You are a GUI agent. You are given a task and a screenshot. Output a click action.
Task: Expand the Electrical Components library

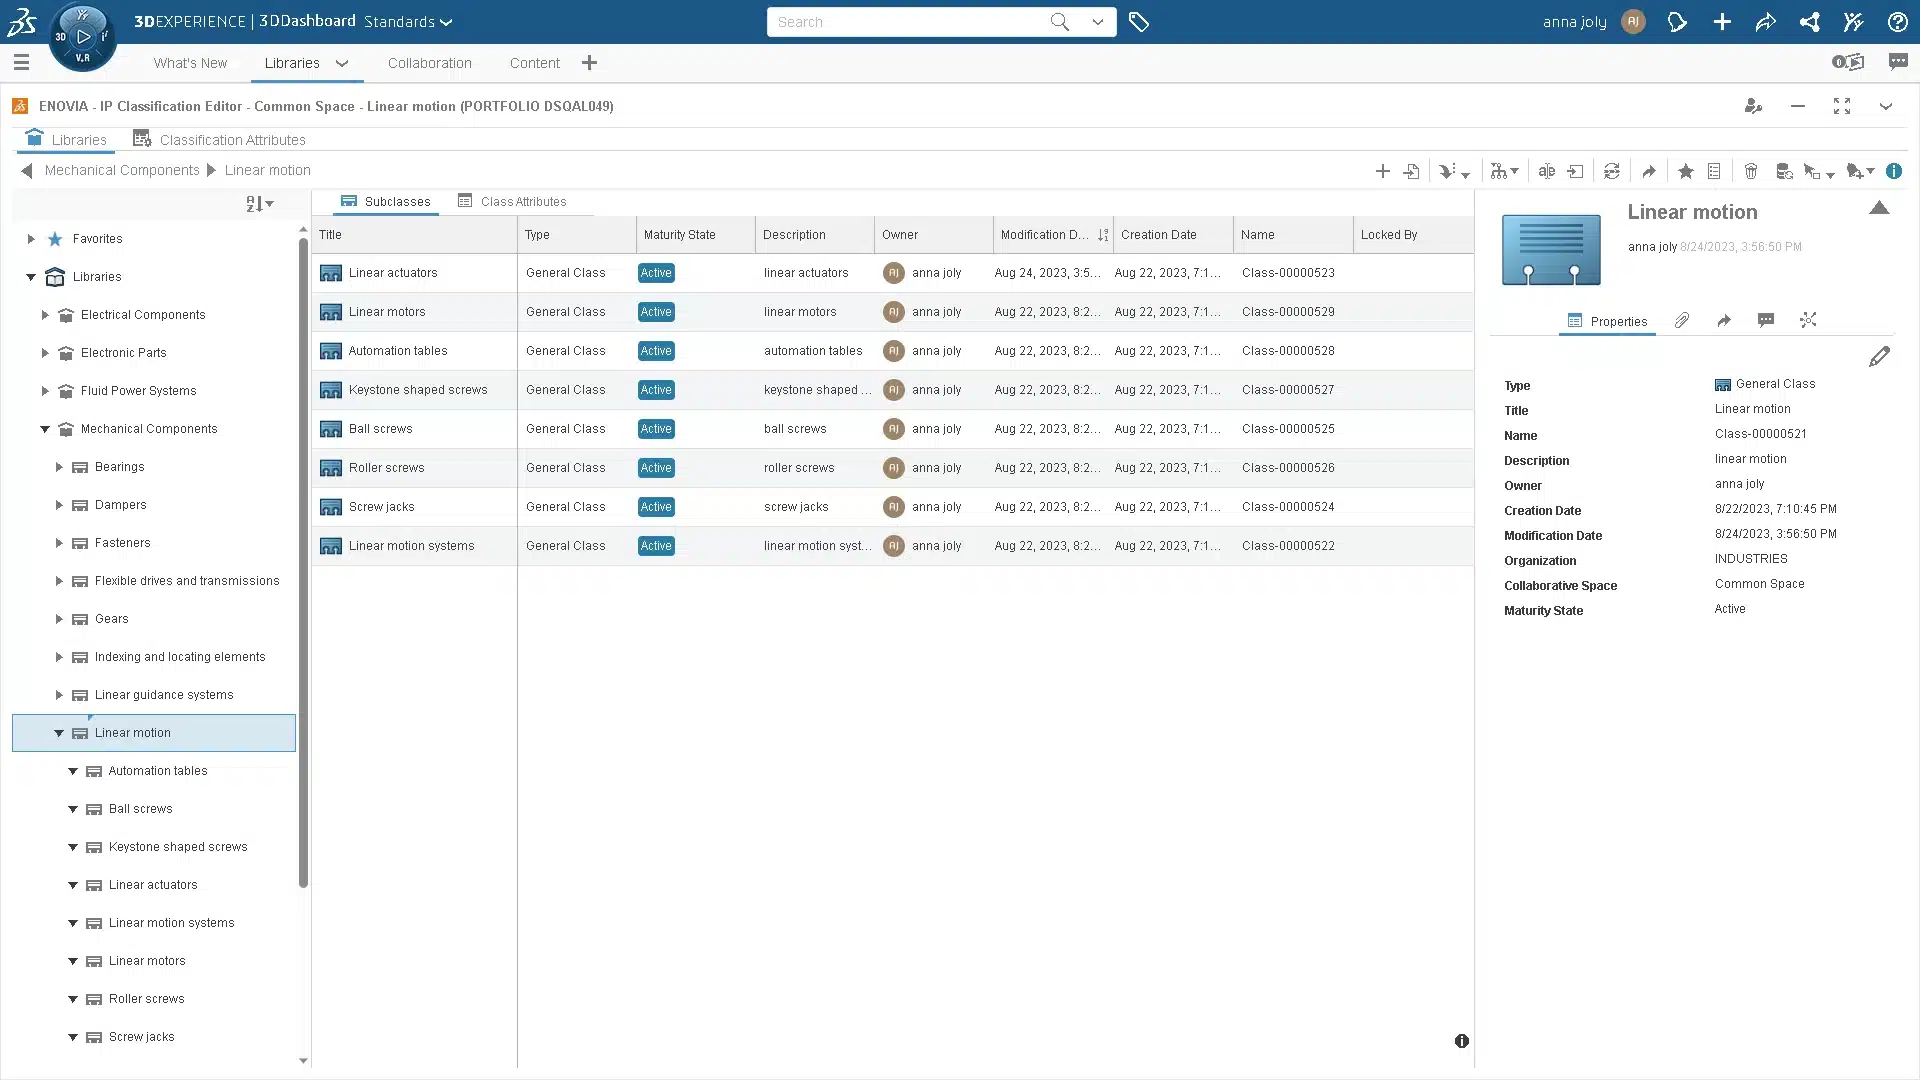pos(45,315)
